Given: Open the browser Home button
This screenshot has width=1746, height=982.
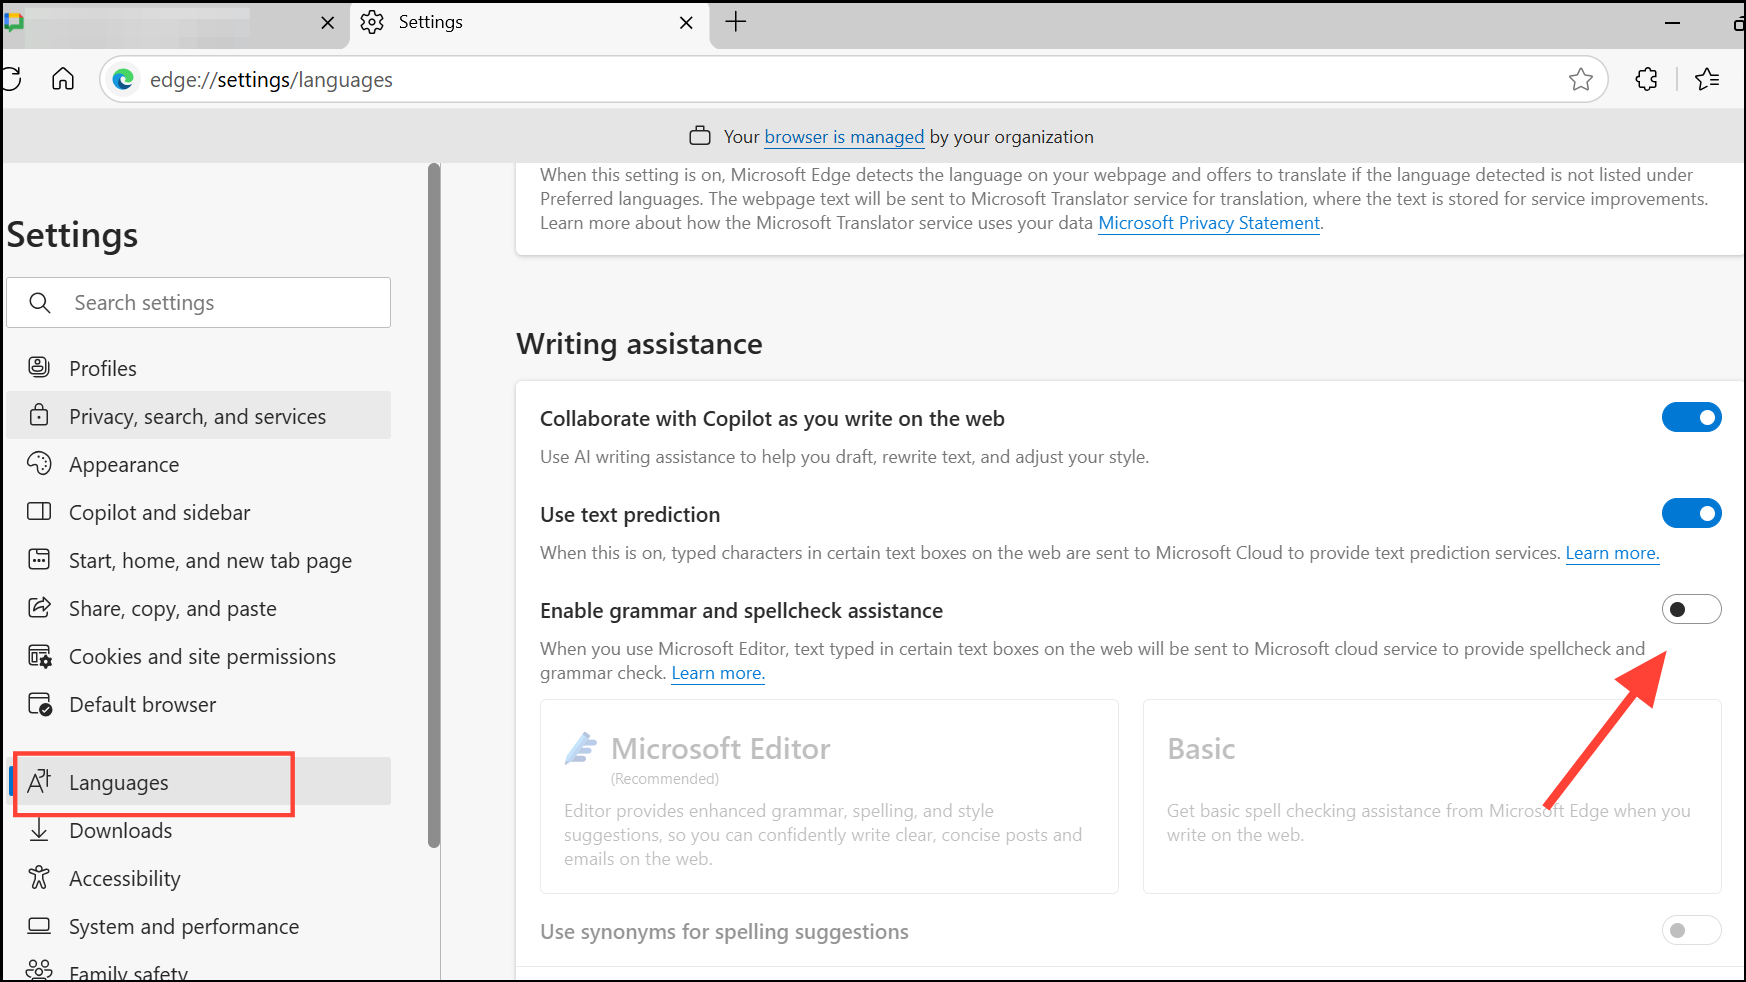Looking at the screenshot, I should (x=62, y=79).
